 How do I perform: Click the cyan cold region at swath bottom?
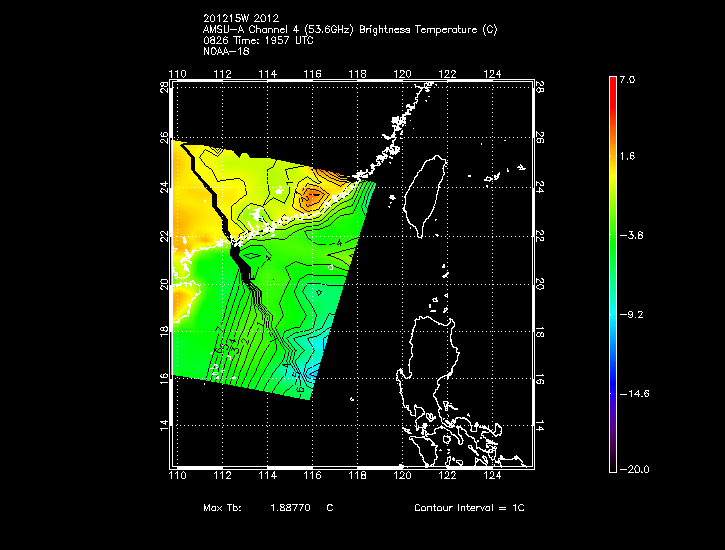point(310,355)
